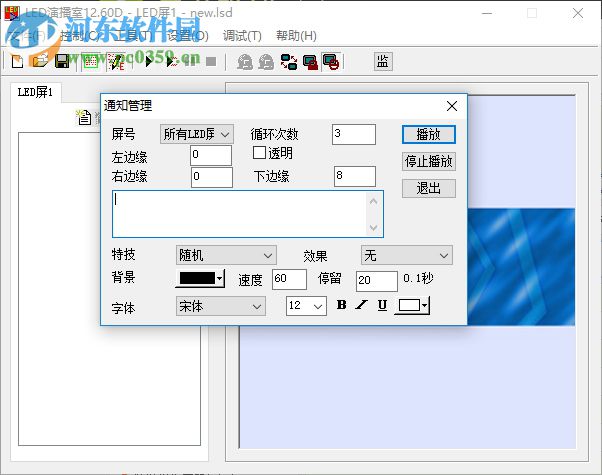Click the New file toolbar icon
Screen dimensions: 602x475
(17, 61)
